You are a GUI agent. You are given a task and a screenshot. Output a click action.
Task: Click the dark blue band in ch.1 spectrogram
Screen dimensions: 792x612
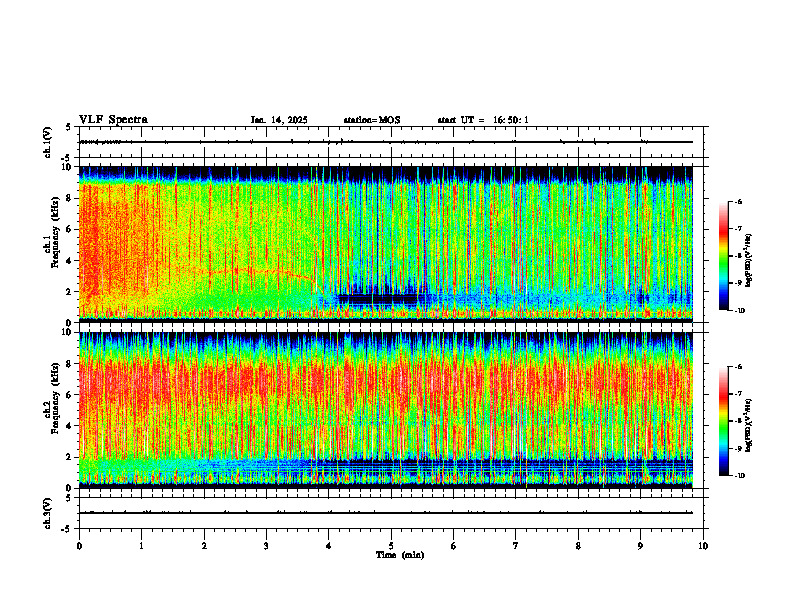377,299
